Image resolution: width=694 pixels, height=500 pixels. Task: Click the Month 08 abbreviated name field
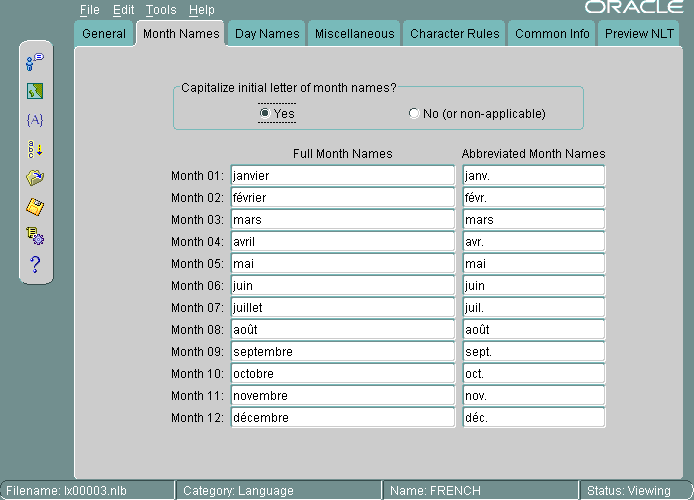click(533, 330)
